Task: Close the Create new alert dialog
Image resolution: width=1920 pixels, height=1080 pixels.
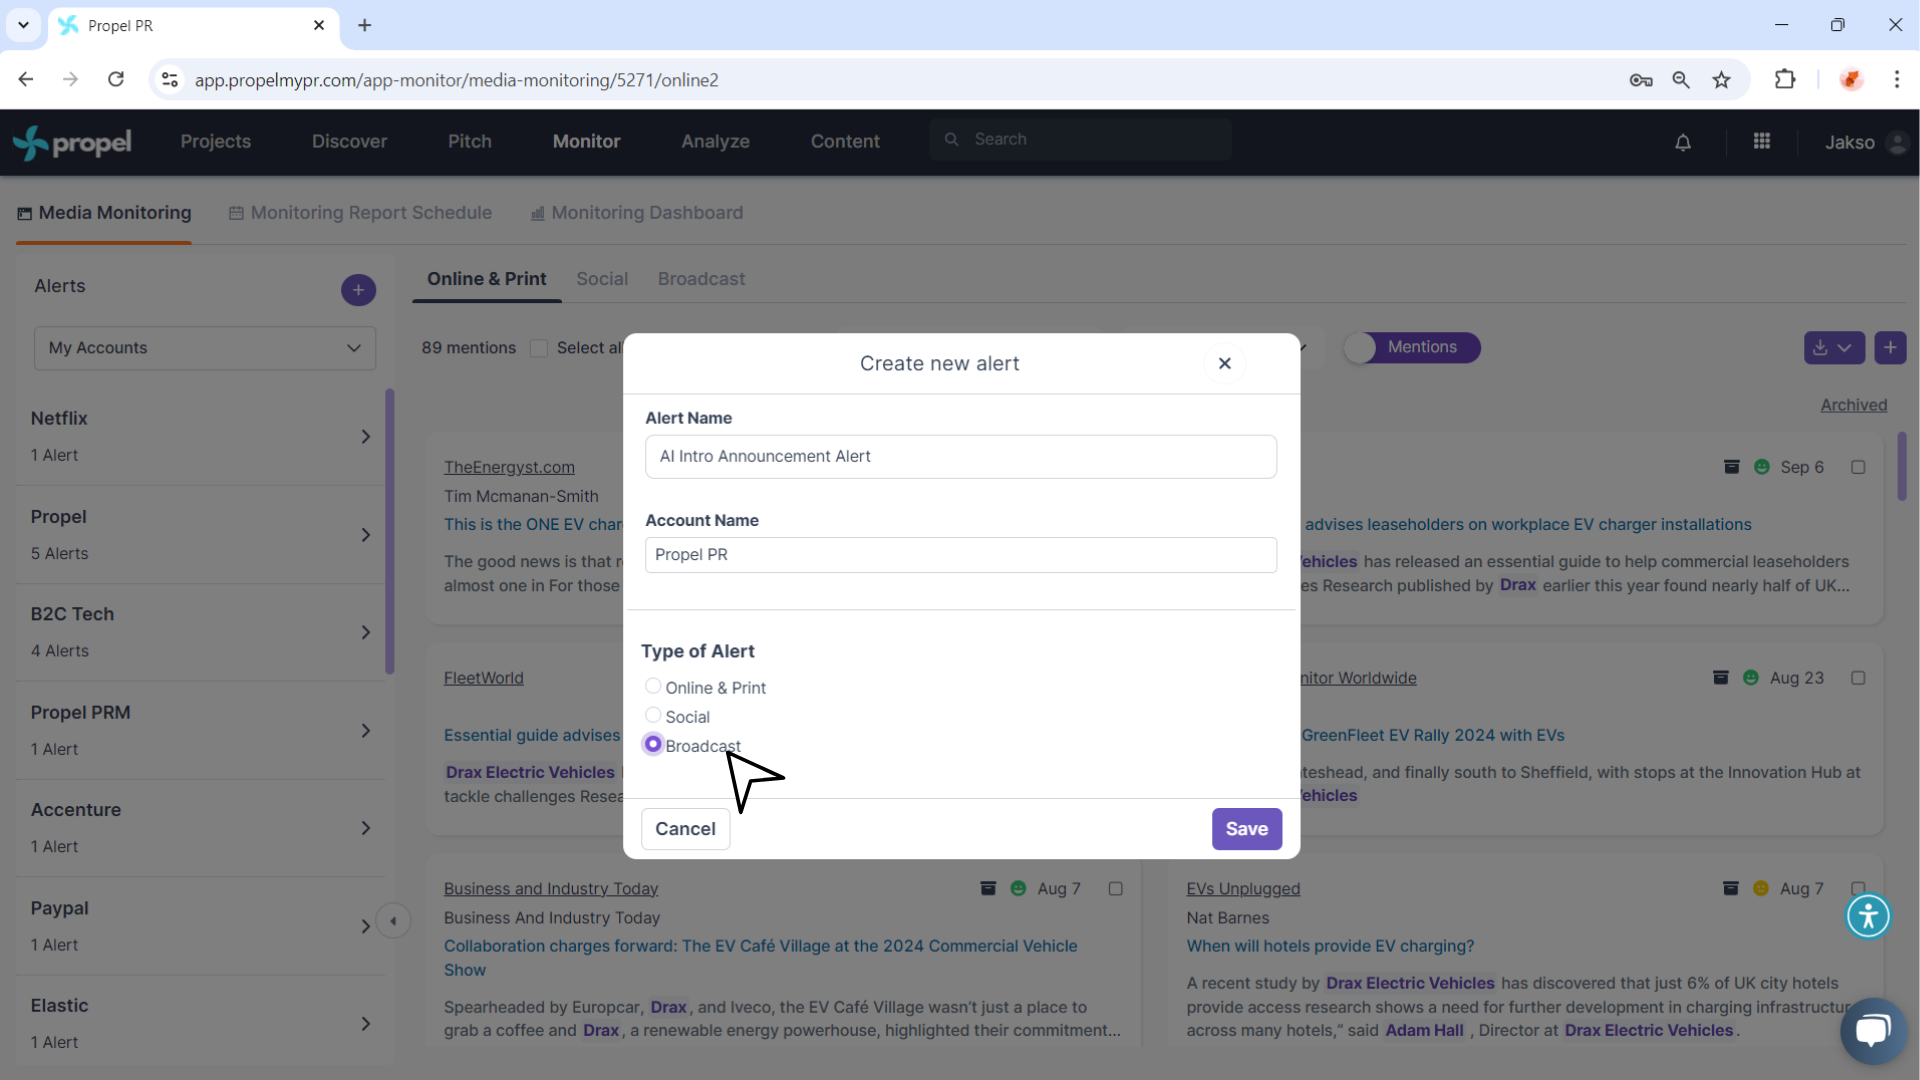Action: [x=1224, y=363]
